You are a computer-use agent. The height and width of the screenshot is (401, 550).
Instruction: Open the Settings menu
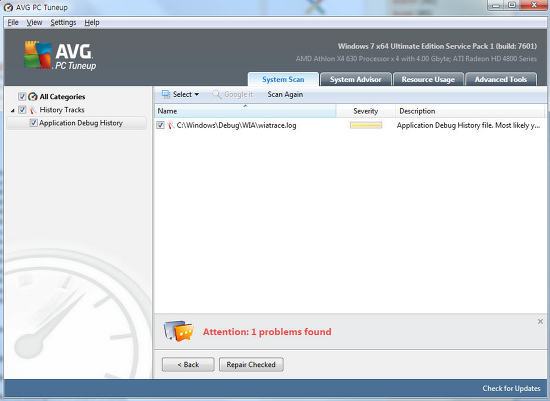[x=63, y=22]
